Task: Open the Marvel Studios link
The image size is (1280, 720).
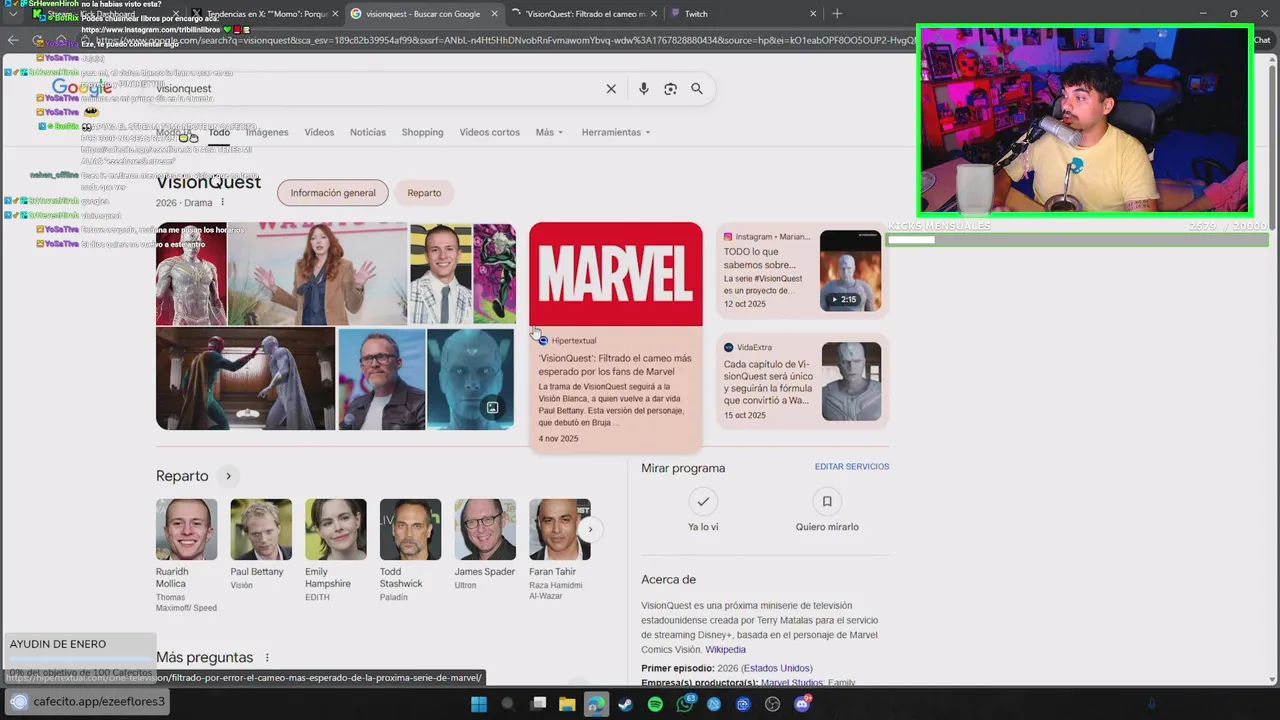Action: [790, 683]
